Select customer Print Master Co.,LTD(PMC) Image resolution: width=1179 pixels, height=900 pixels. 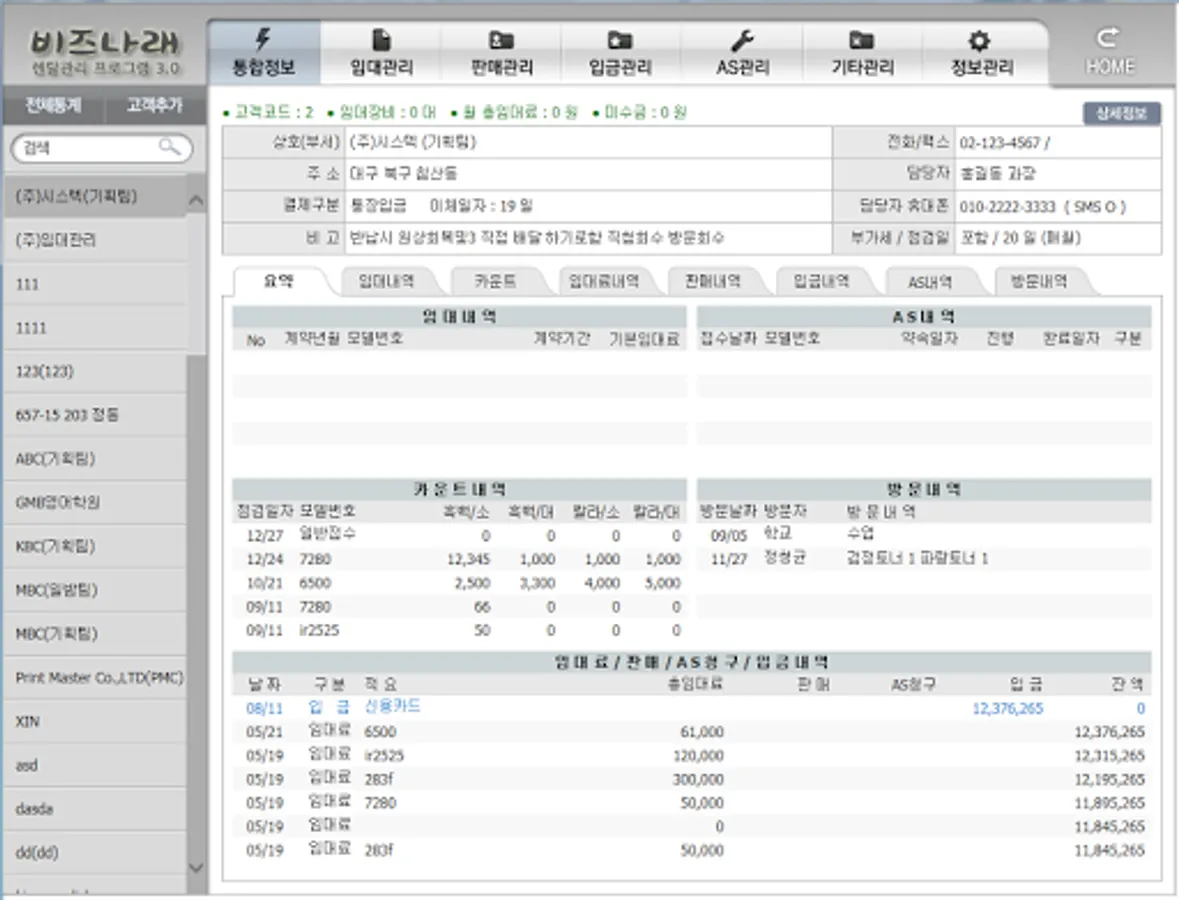[x=99, y=678]
